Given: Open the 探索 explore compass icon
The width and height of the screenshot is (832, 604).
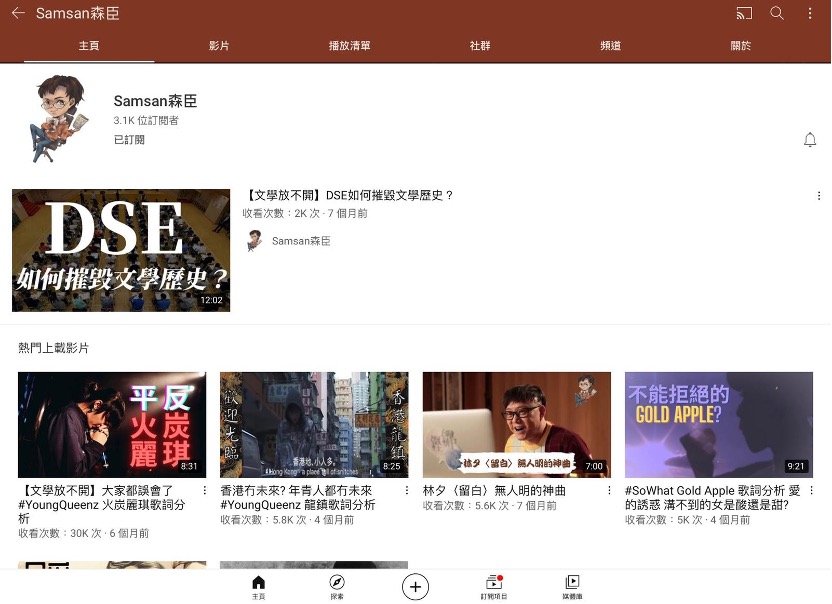Looking at the screenshot, I should coord(337,586).
